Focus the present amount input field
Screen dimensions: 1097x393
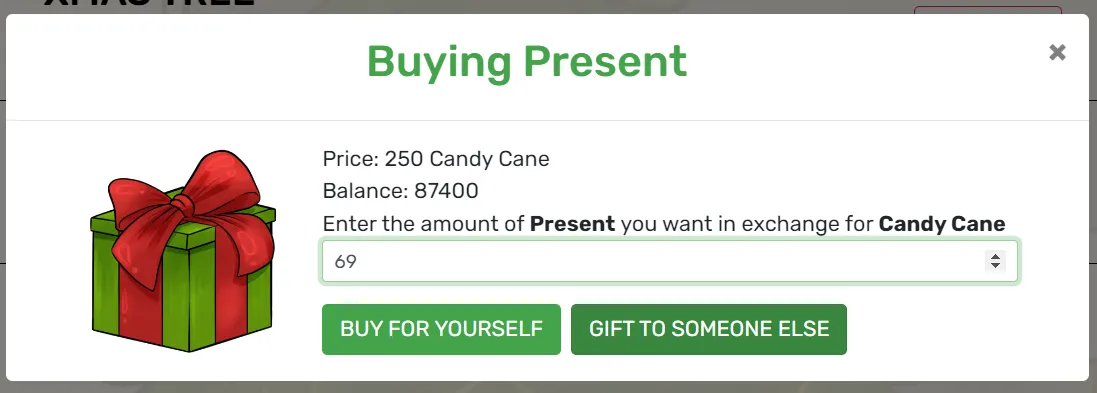(x=670, y=262)
